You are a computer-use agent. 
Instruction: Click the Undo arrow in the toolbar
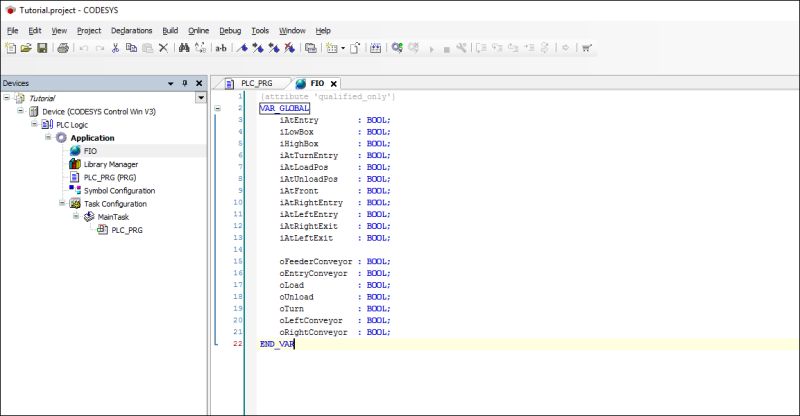point(84,48)
